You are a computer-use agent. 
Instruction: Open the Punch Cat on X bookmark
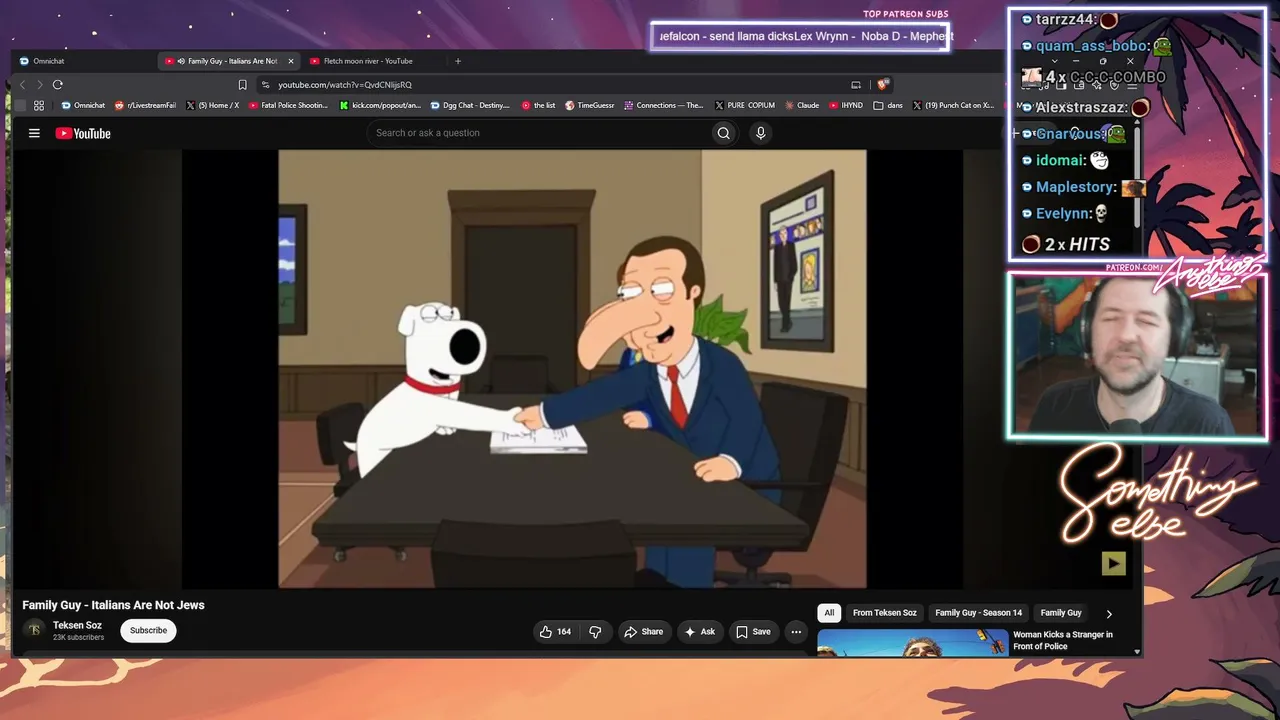coord(954,105)
